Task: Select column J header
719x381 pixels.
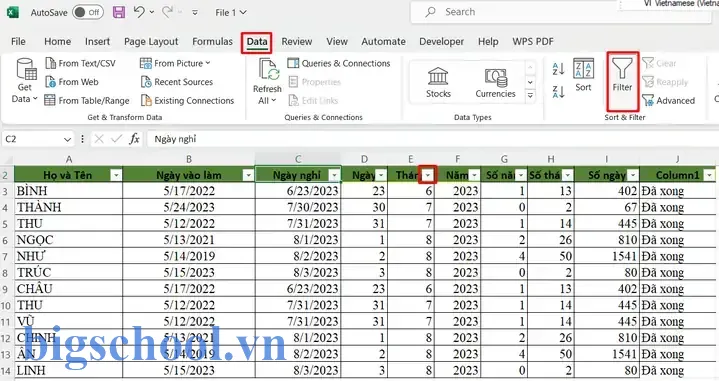Action: (x=677, y=159)
